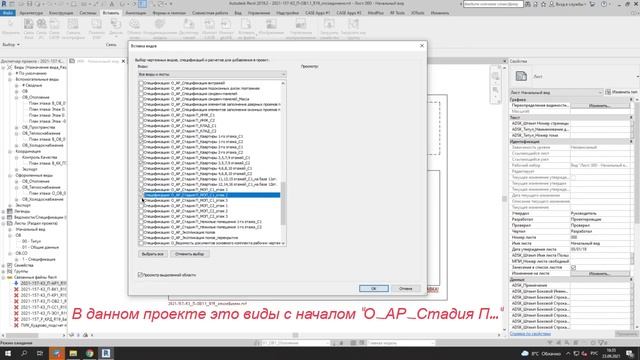Click the search field in title bar
The image size is (640, 360).
[x=493, y=4]
